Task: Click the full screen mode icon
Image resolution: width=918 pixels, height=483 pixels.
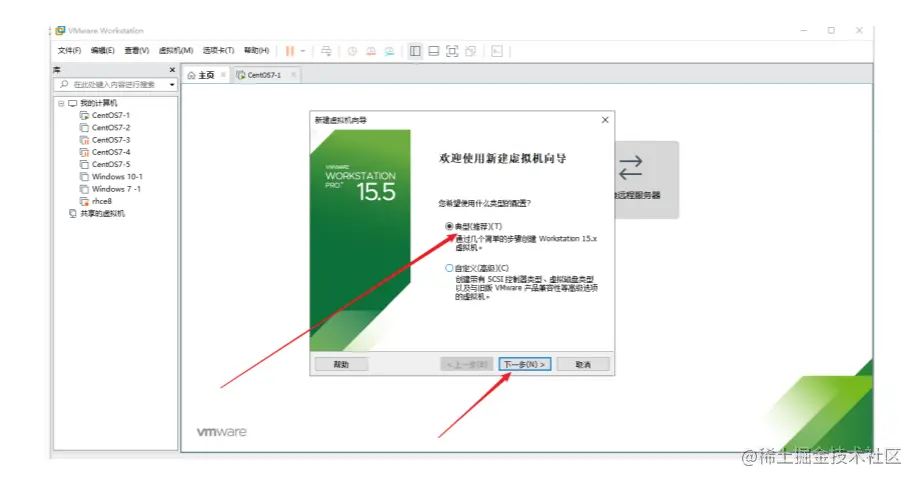Action: [452, 51]
